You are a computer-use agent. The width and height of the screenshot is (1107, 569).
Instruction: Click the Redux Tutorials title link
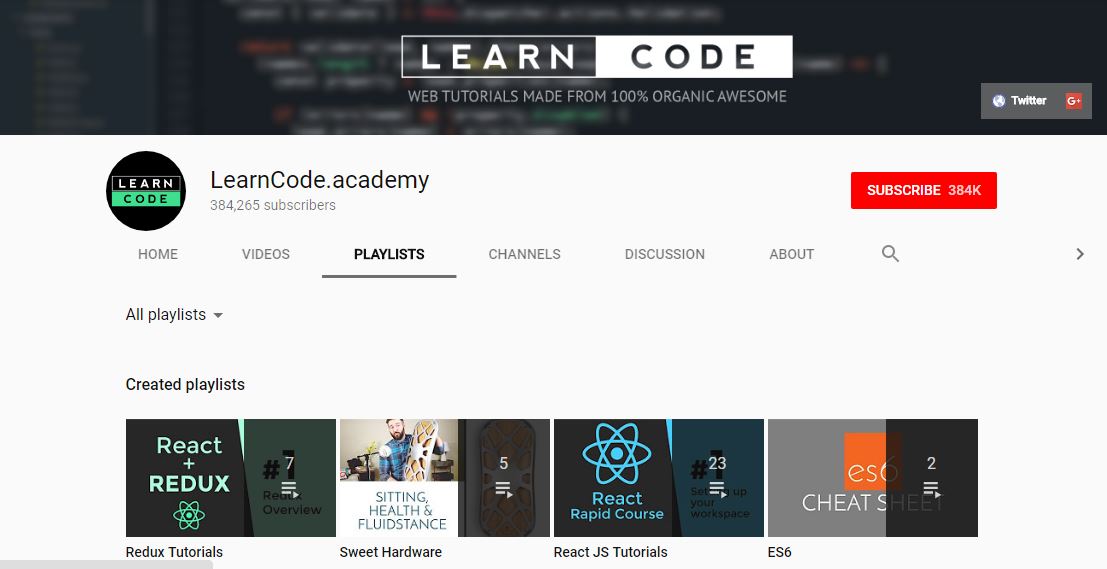(174, 552)
